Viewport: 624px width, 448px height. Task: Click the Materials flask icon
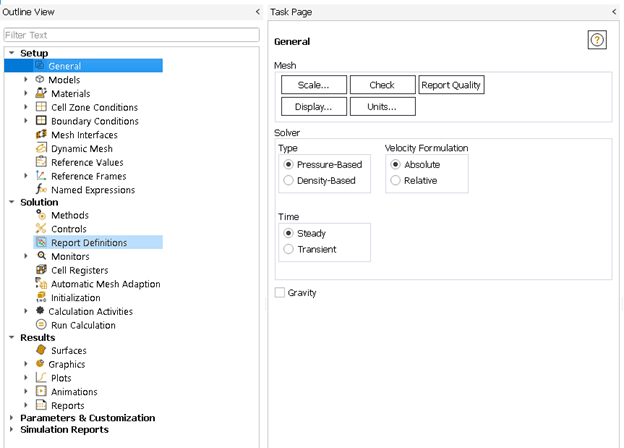click(x=41, y=93)
